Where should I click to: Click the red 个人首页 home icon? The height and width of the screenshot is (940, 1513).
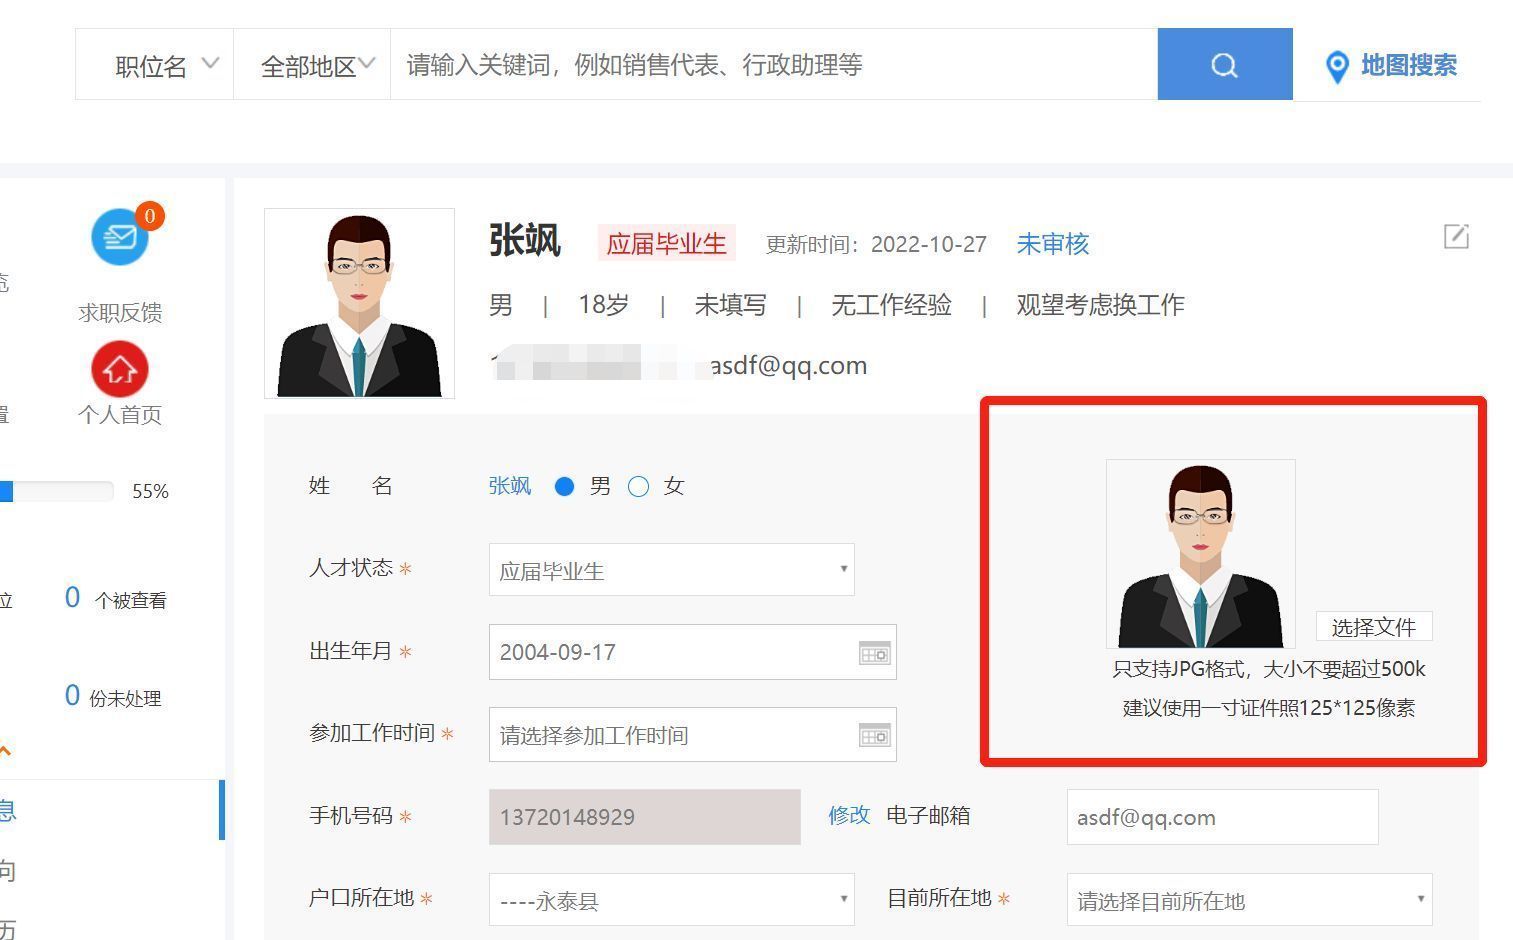coord(119,368)
